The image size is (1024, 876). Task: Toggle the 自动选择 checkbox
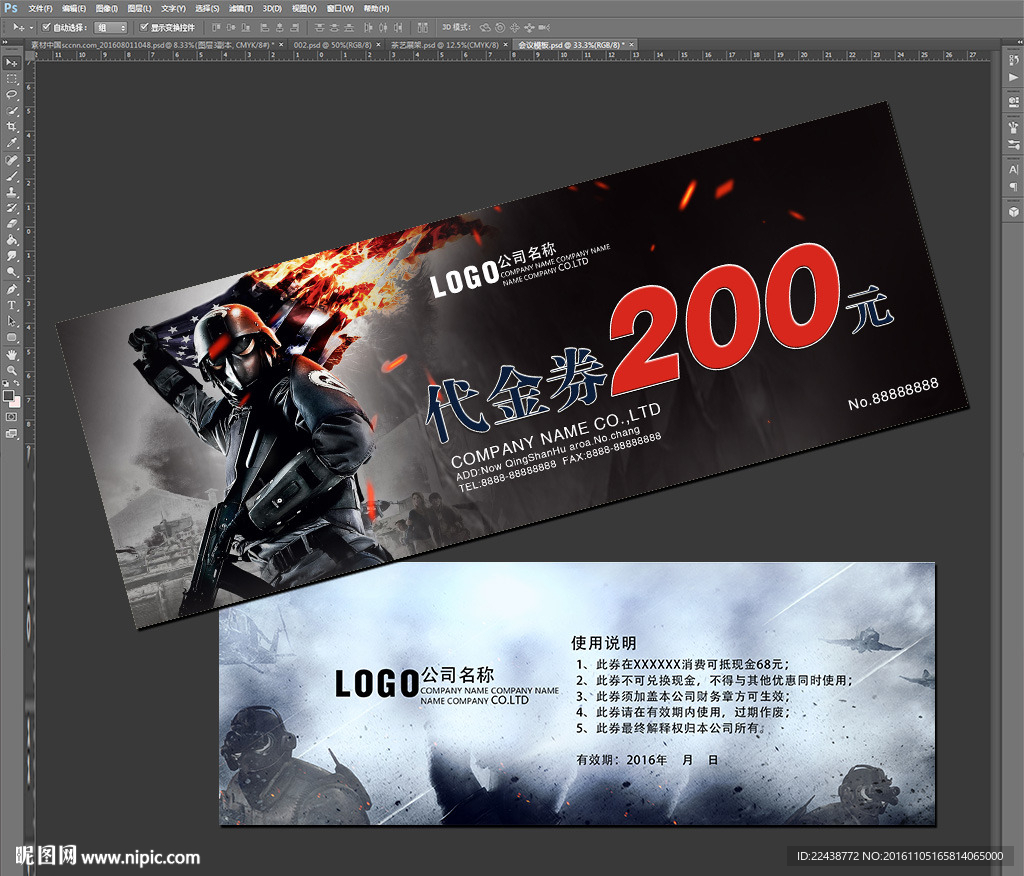point(46,27)
